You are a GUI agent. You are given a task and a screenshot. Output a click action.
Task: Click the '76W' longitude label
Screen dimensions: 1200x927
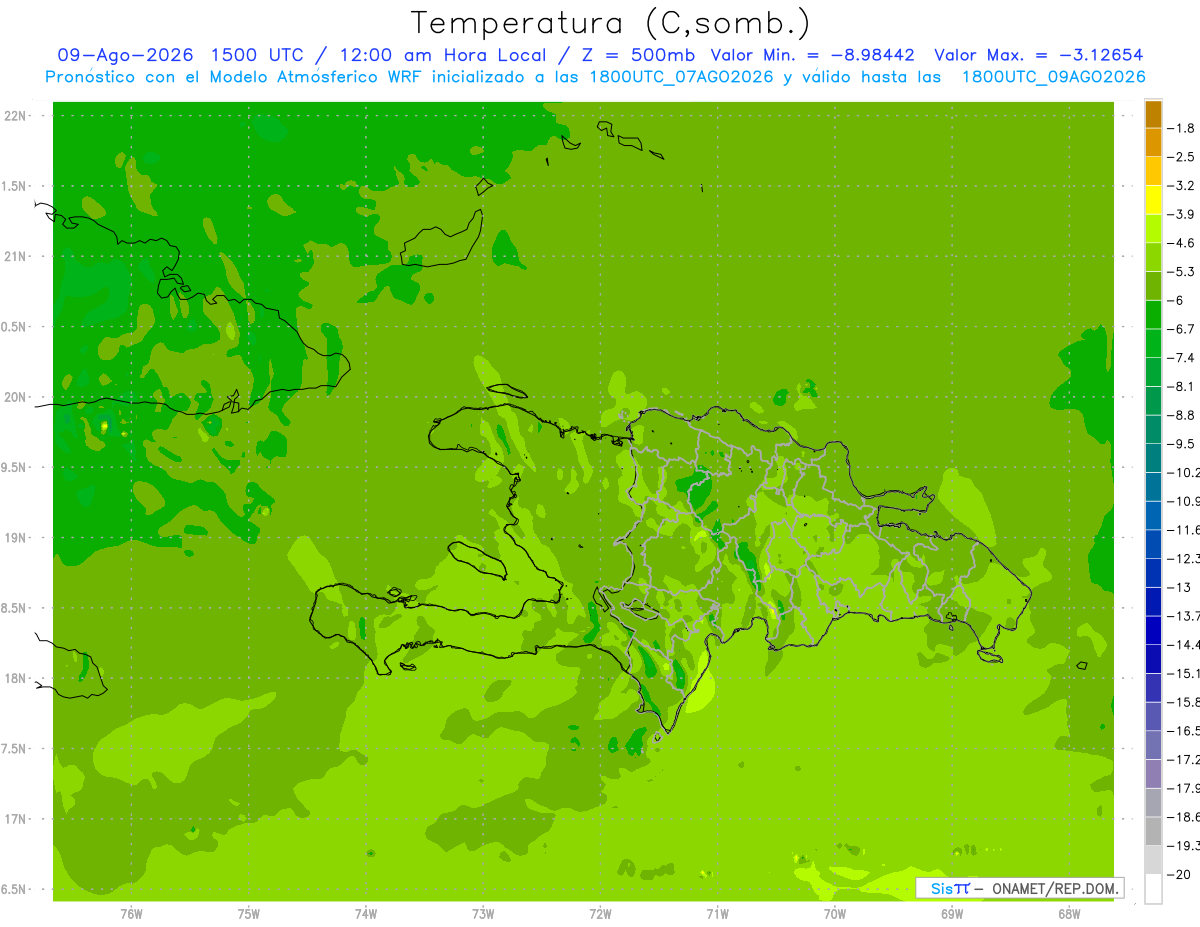tap(131, 913)
